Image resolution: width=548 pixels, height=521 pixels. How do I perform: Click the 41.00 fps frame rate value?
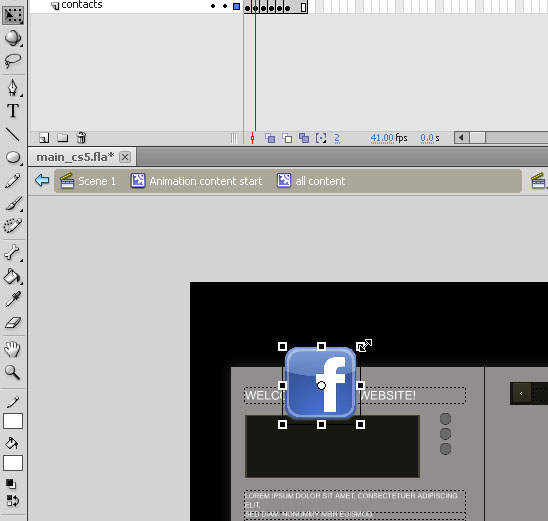click(382, 138)
